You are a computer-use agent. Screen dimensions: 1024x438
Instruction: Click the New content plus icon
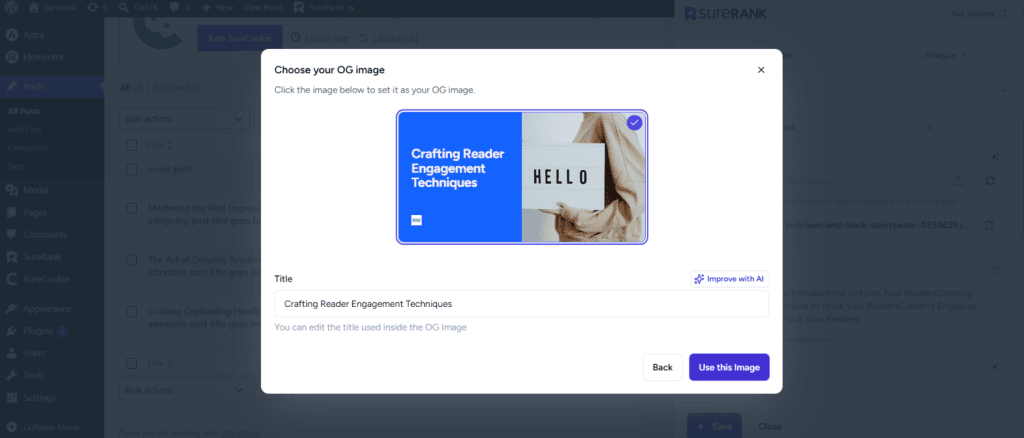206,8
